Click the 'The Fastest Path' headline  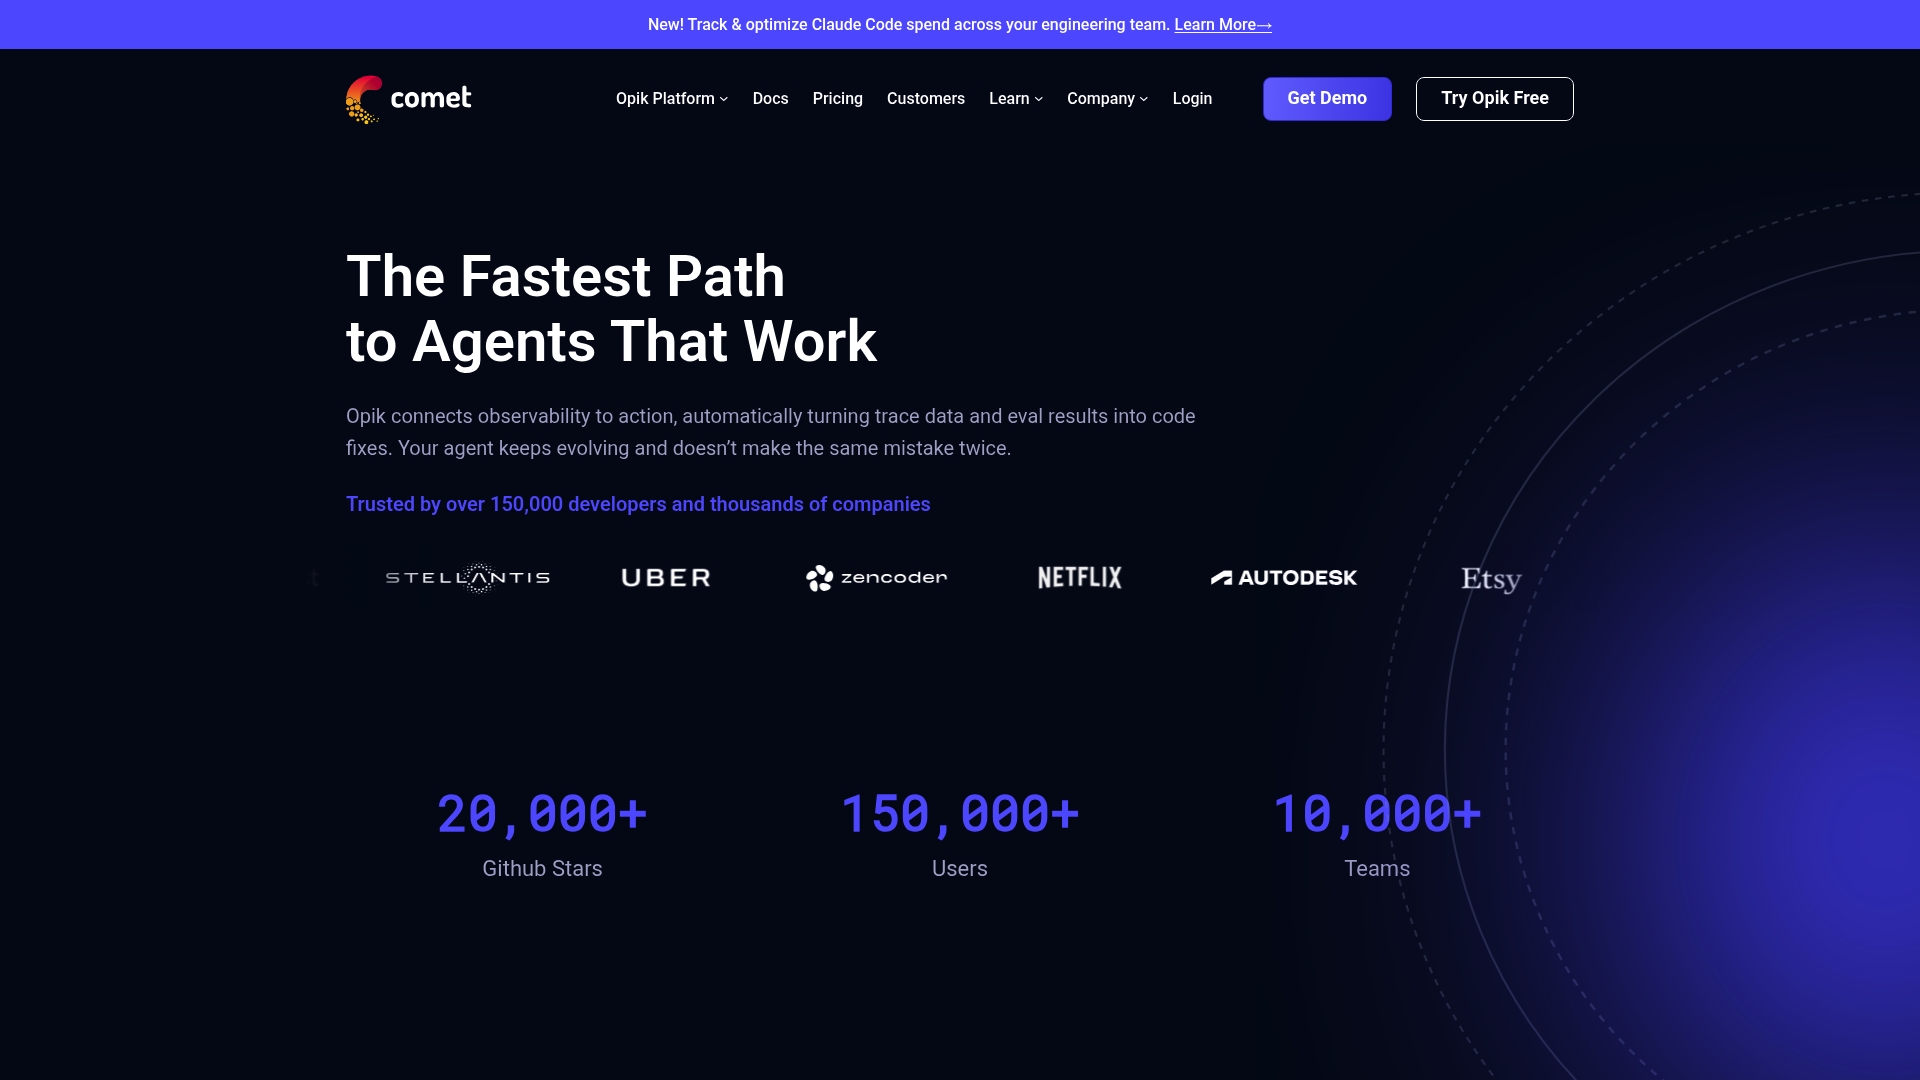[611, 308]
